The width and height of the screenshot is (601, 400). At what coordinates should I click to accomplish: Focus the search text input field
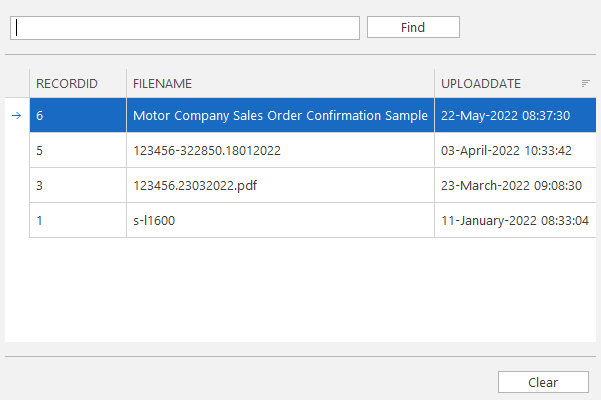[185, 28]
